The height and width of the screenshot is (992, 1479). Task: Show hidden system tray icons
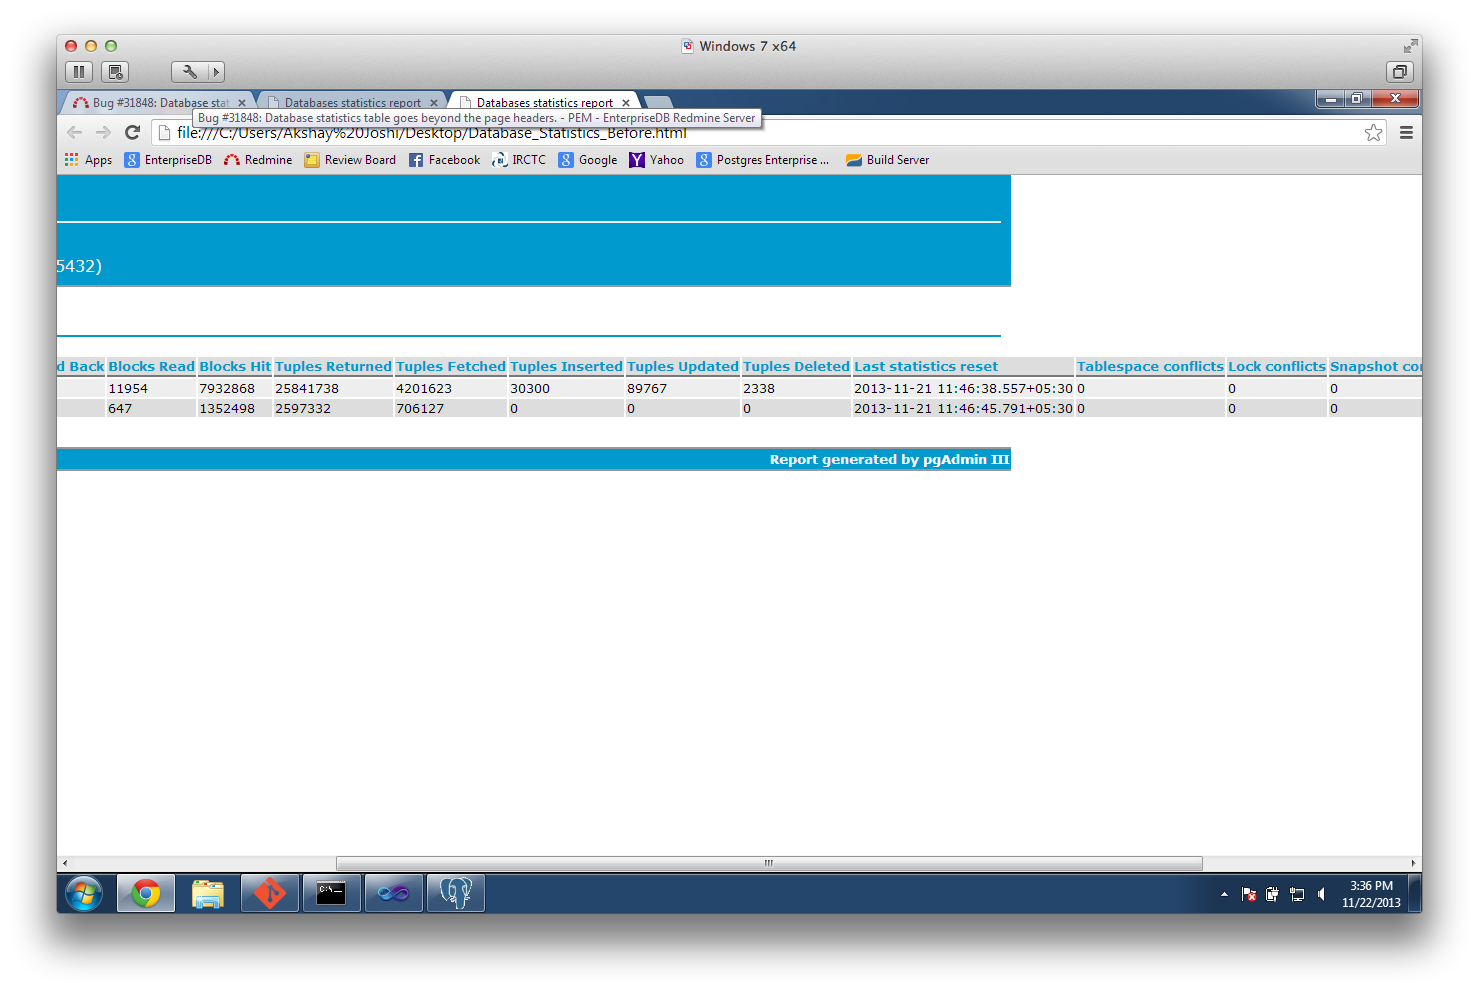point(1224,894)
